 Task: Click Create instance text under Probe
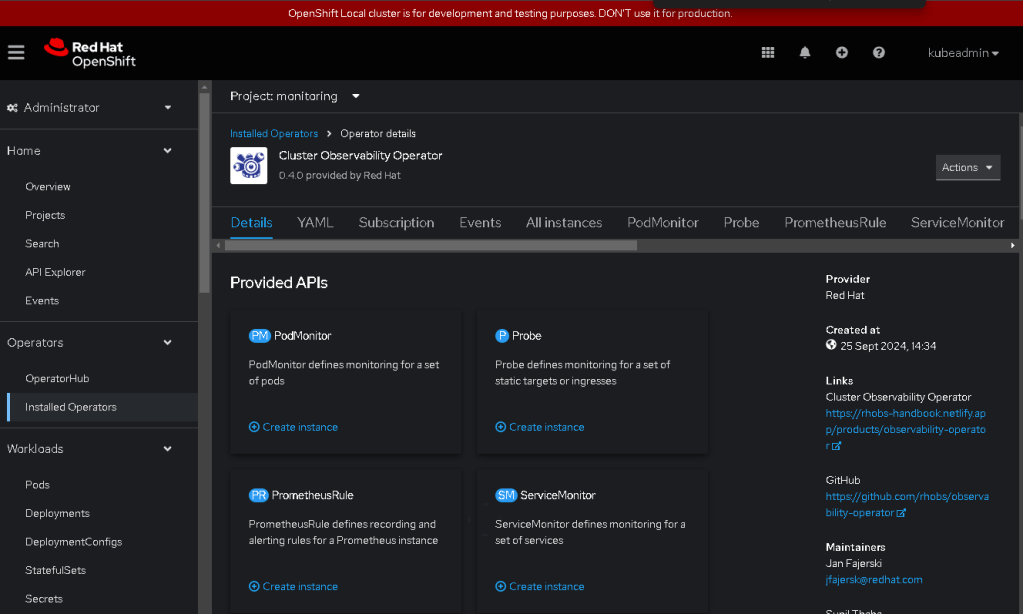pos(547,427)
